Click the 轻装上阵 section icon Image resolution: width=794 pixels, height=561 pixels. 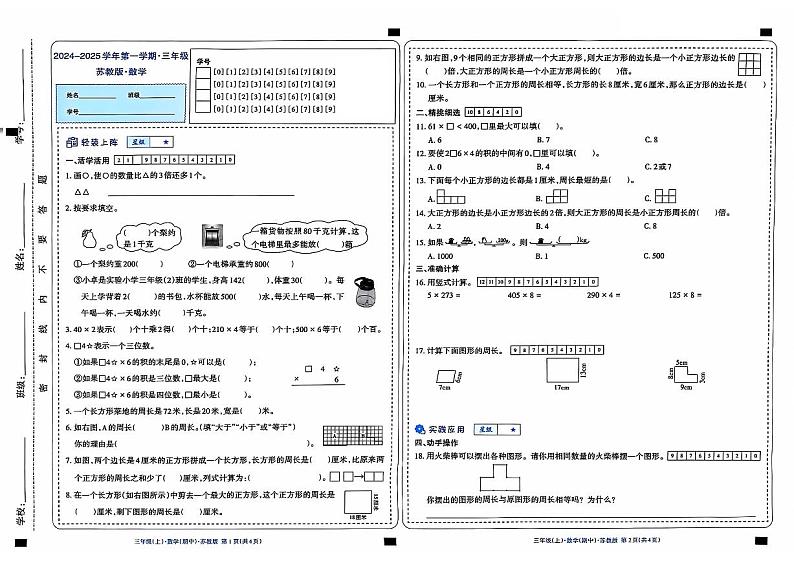(72, 142)
